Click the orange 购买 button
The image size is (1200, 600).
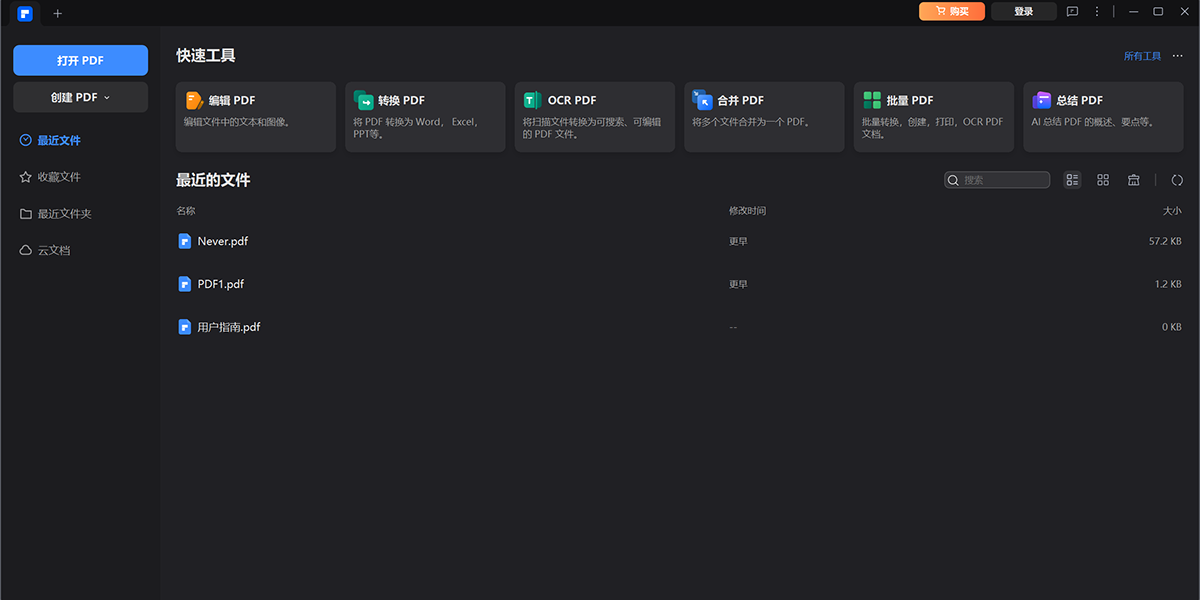952,12
